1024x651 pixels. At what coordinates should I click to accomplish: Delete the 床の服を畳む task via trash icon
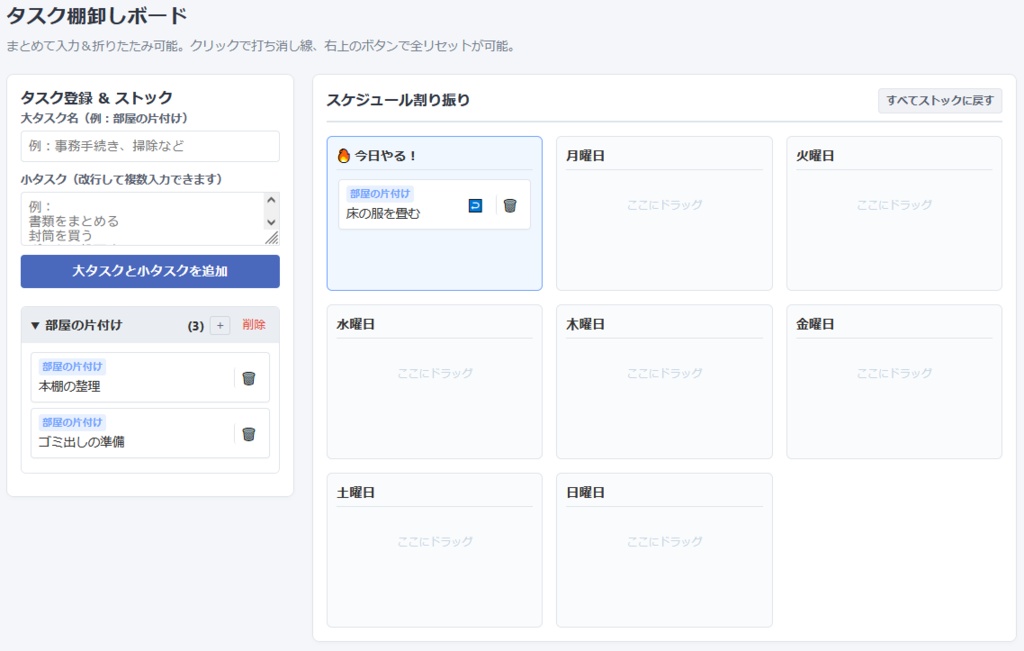[510, 206]
